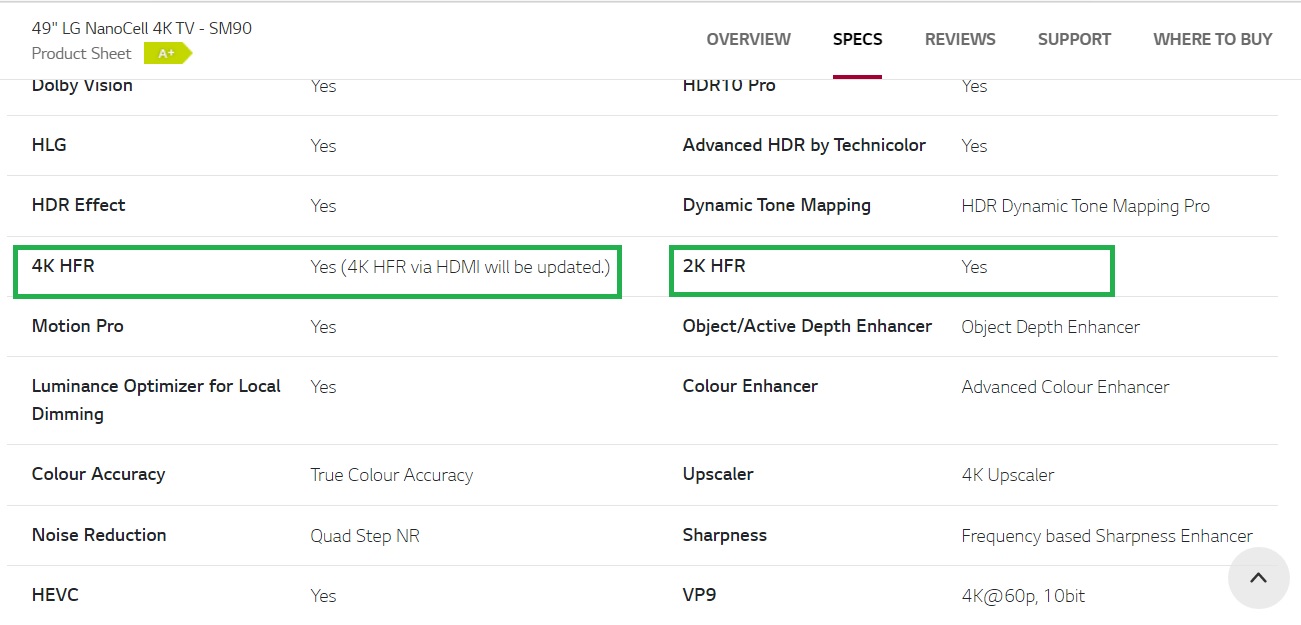Switch to the Reviews tab
This screenshot has width=1301, height=625.
click(960, 40)
